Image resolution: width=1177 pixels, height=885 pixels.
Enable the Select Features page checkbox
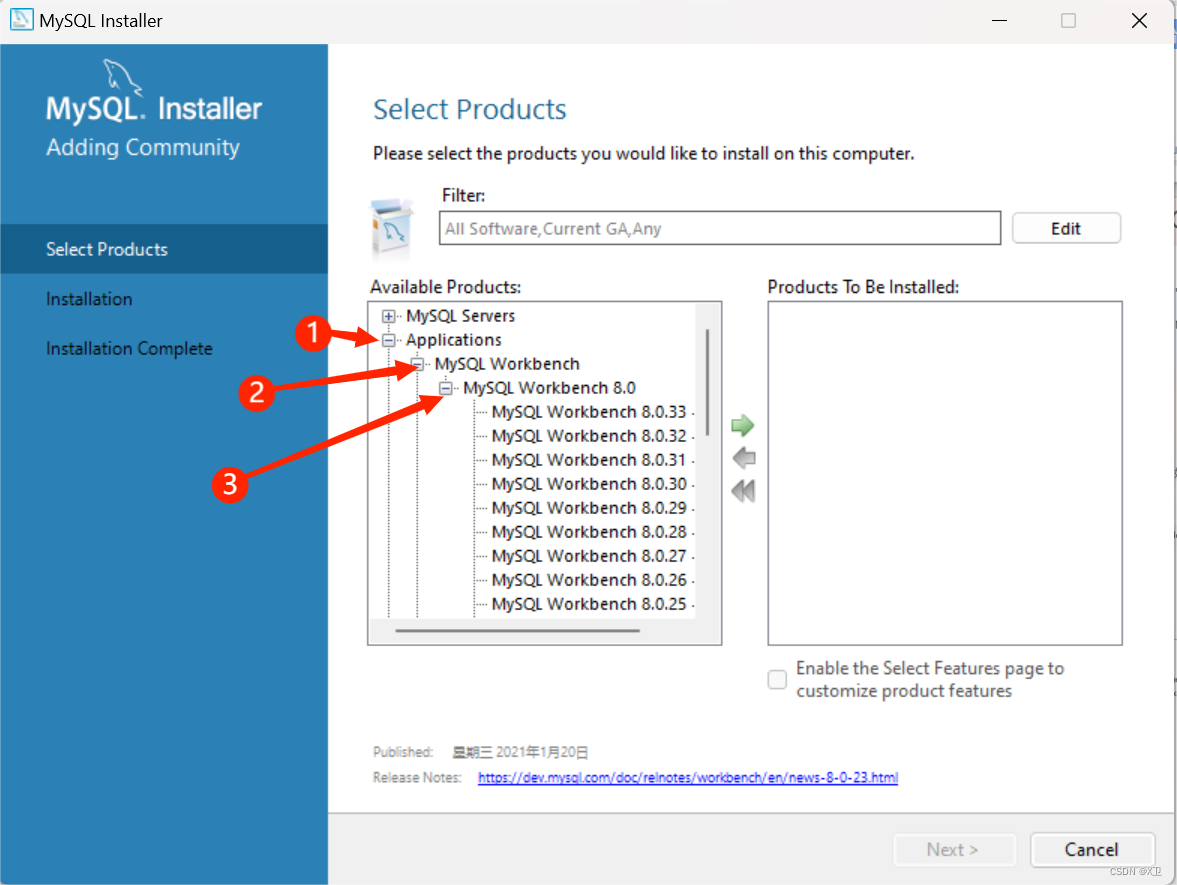coord(777,679)
